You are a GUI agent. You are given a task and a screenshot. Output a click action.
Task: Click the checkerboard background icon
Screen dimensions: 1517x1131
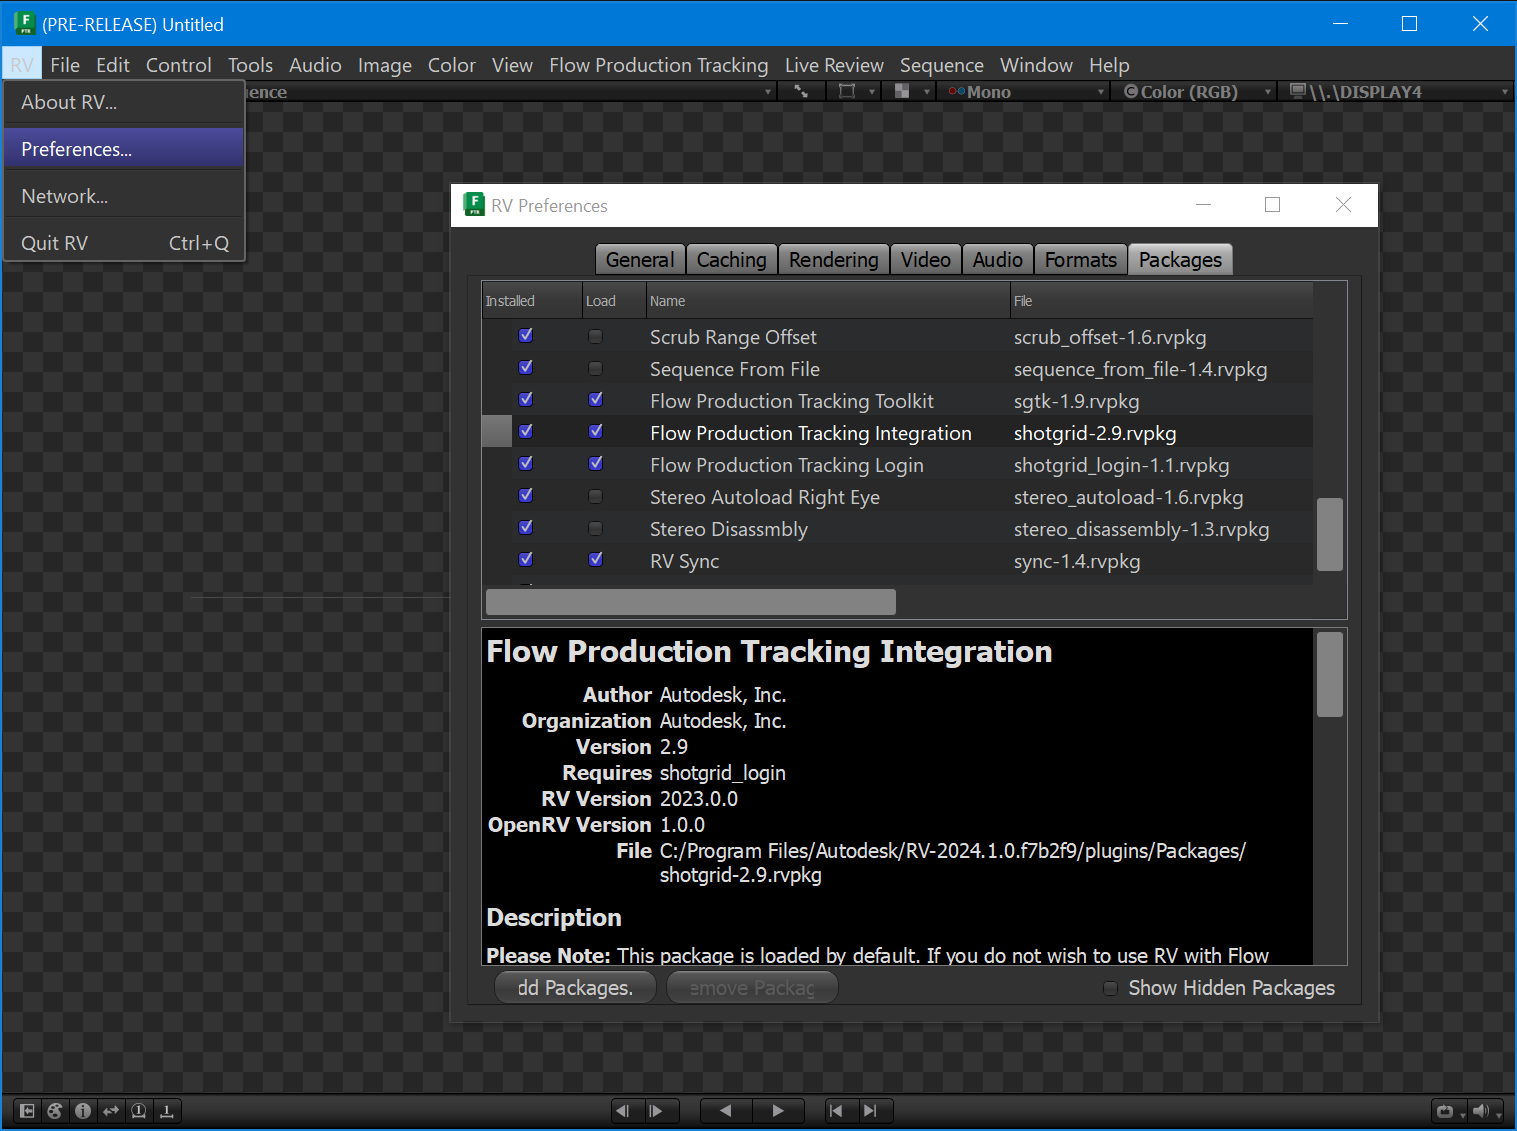click(x=902, y=91)
